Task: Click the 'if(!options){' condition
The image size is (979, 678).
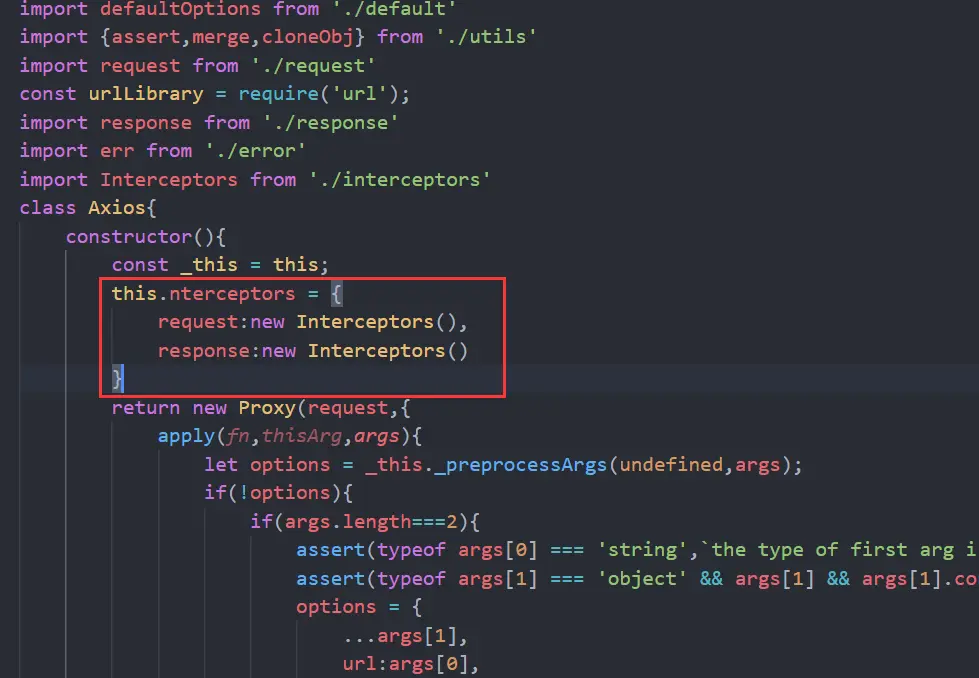Action: click(278, 493)
